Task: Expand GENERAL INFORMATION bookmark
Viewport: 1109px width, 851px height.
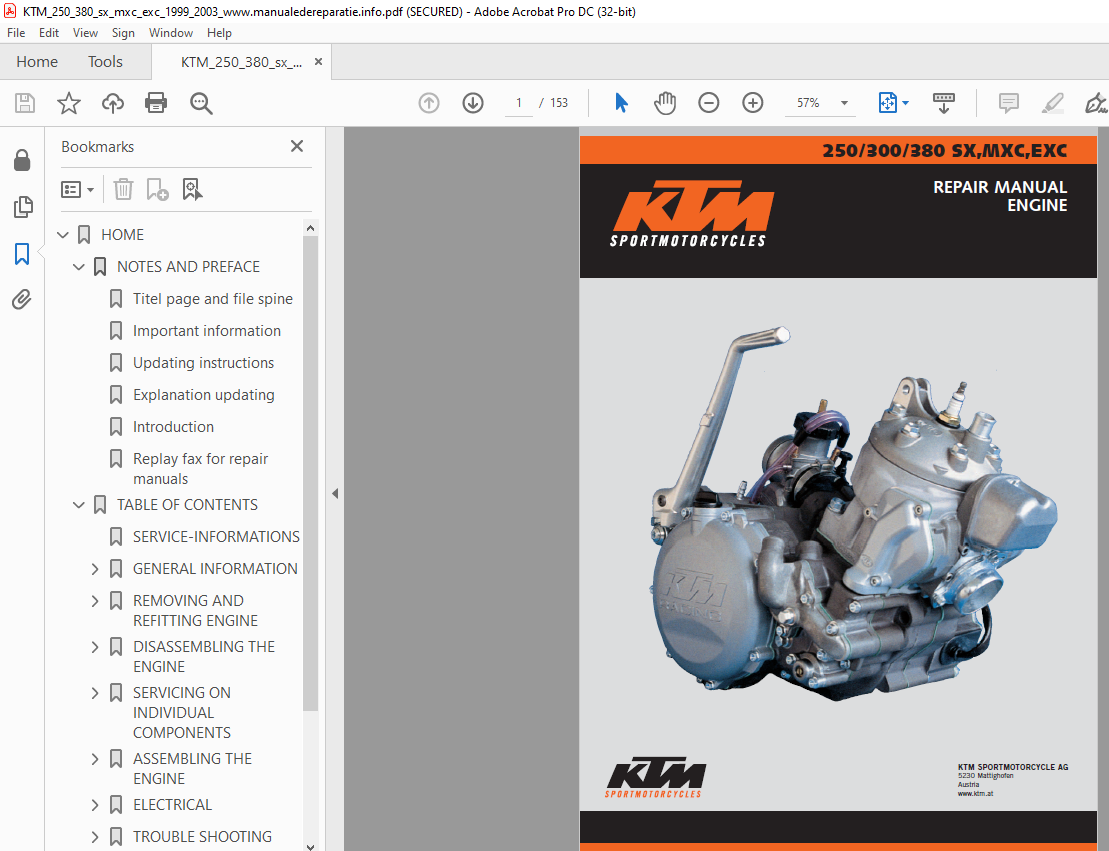Action: tap(95, 569)
